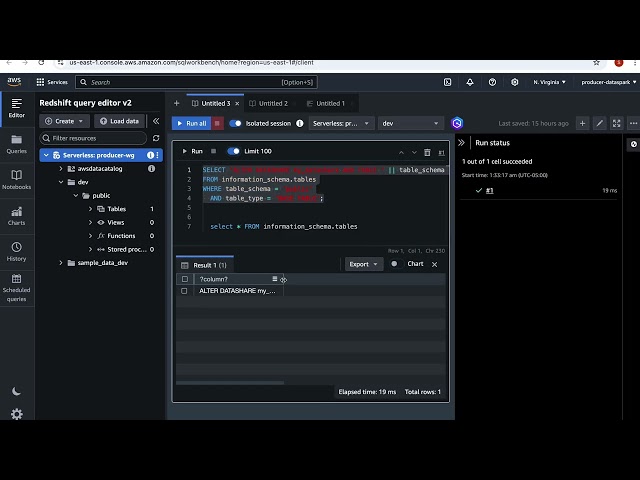Expand the Functions node
Image resolution: width=640 pixels, height=480 pixels.
[90, 236]
